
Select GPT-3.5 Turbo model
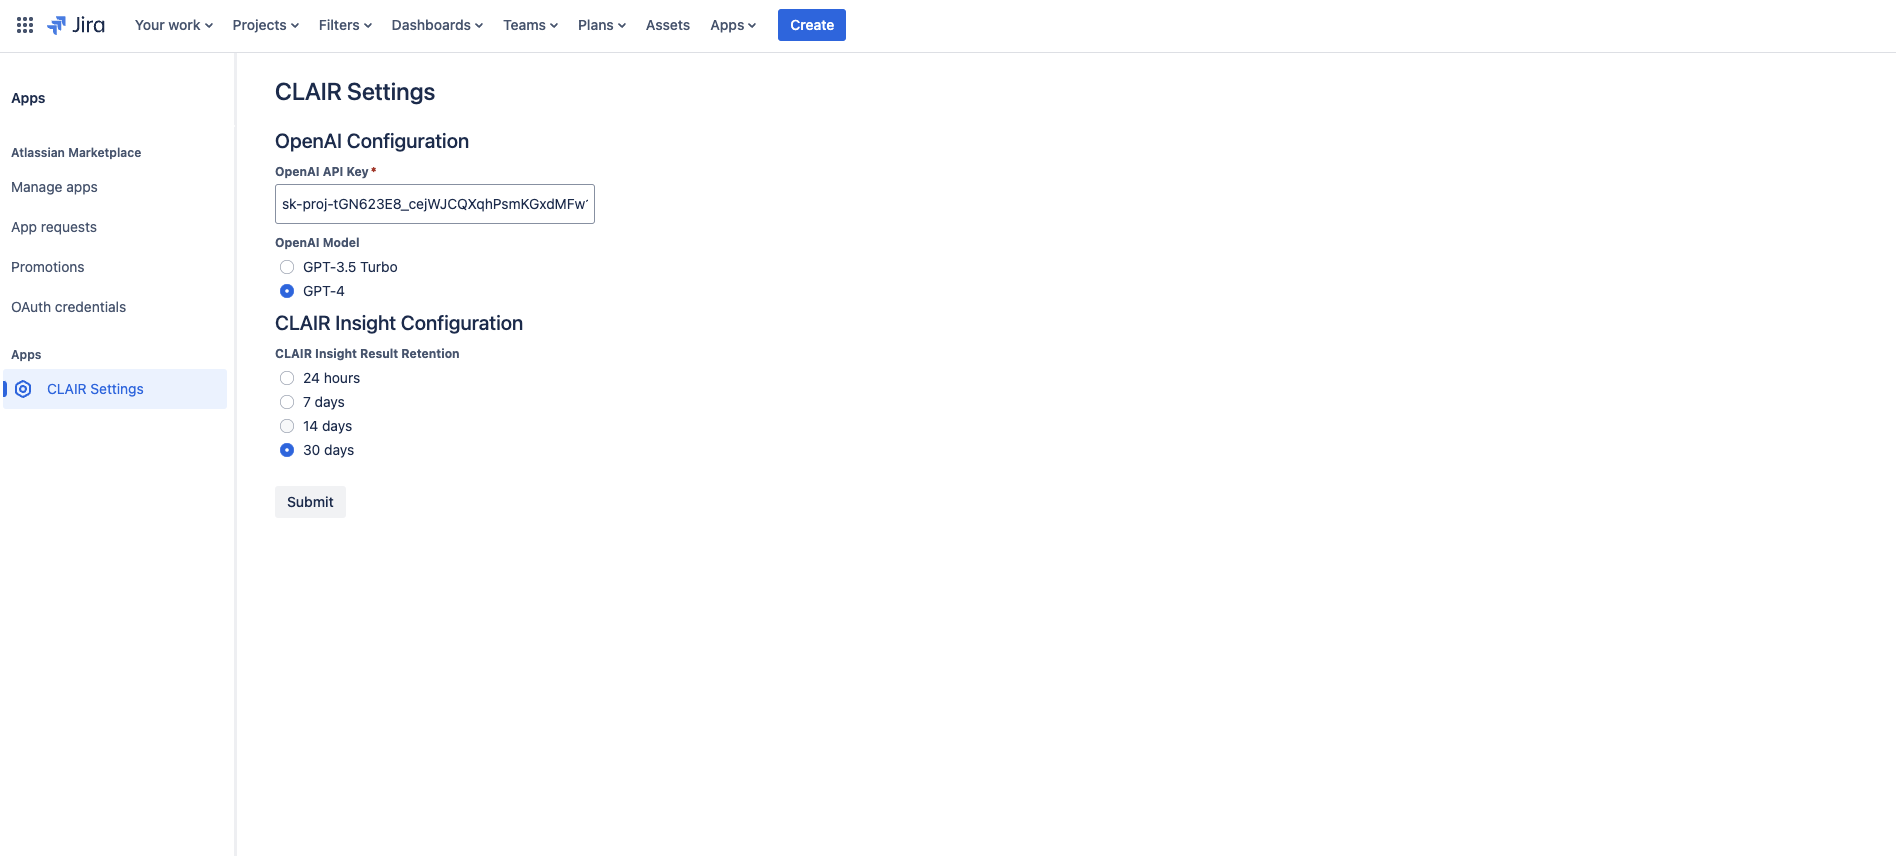pos(287,267)
